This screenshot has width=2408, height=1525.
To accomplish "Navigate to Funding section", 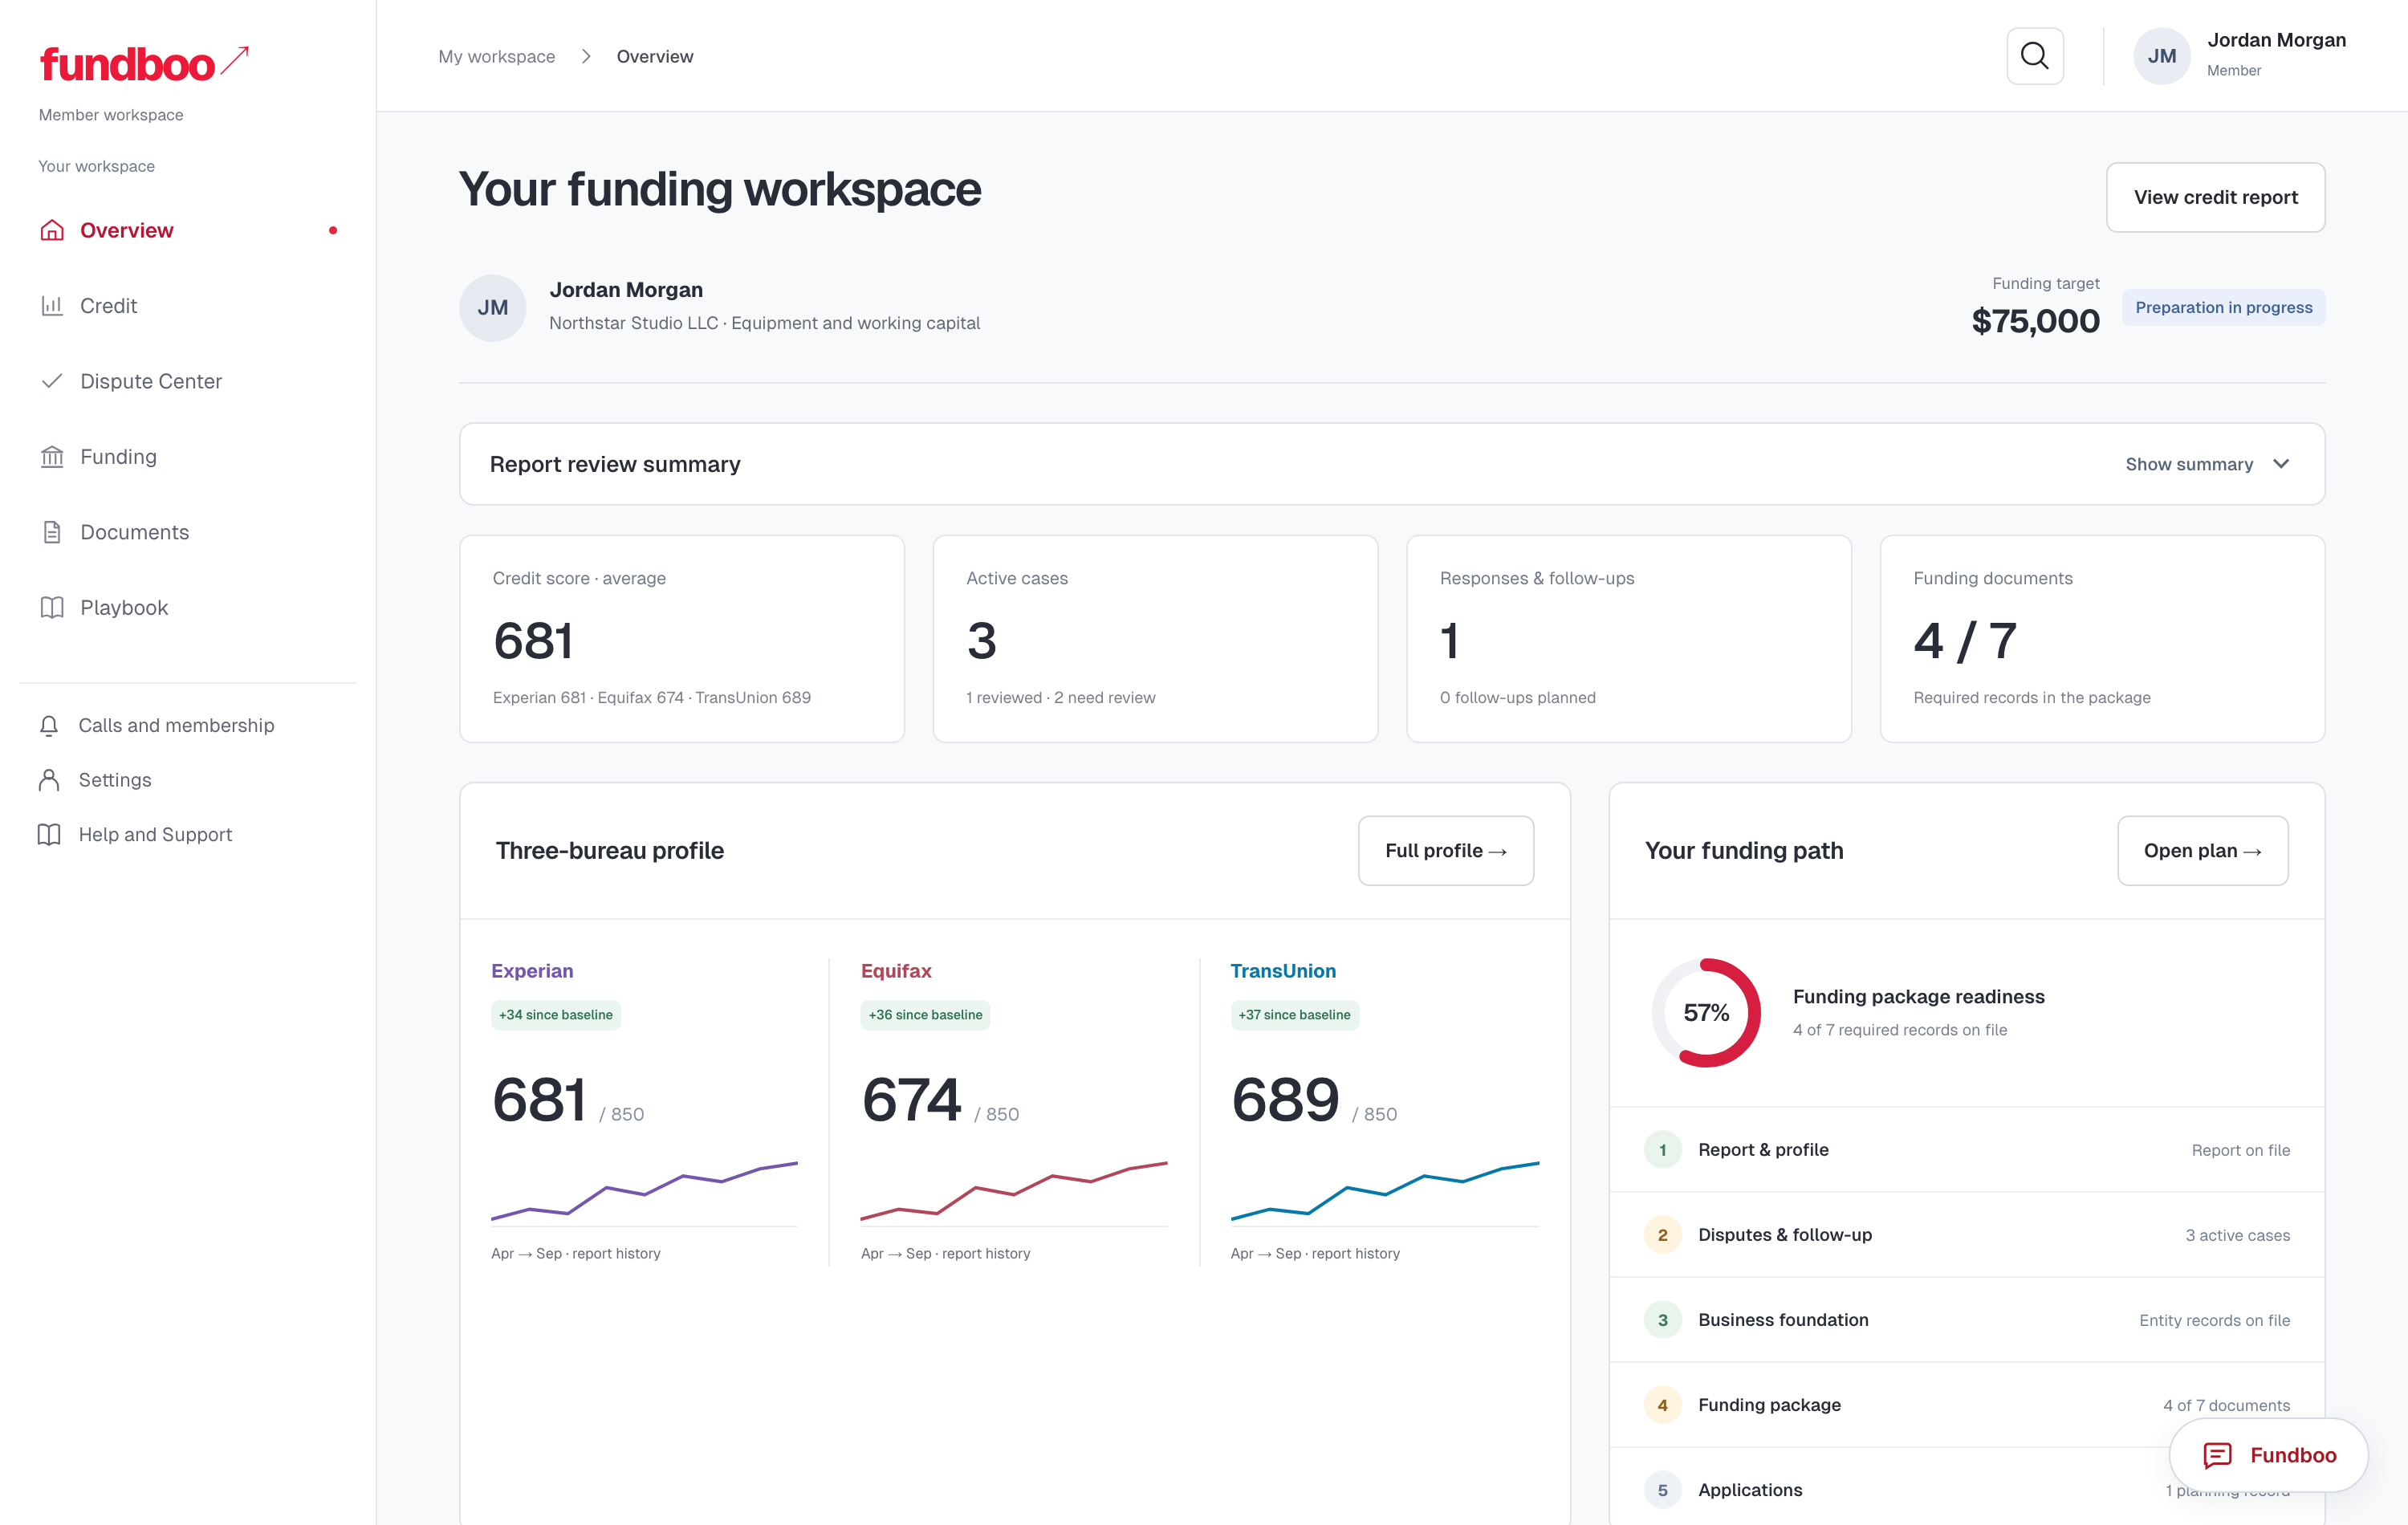I will (x=188, y=457).
